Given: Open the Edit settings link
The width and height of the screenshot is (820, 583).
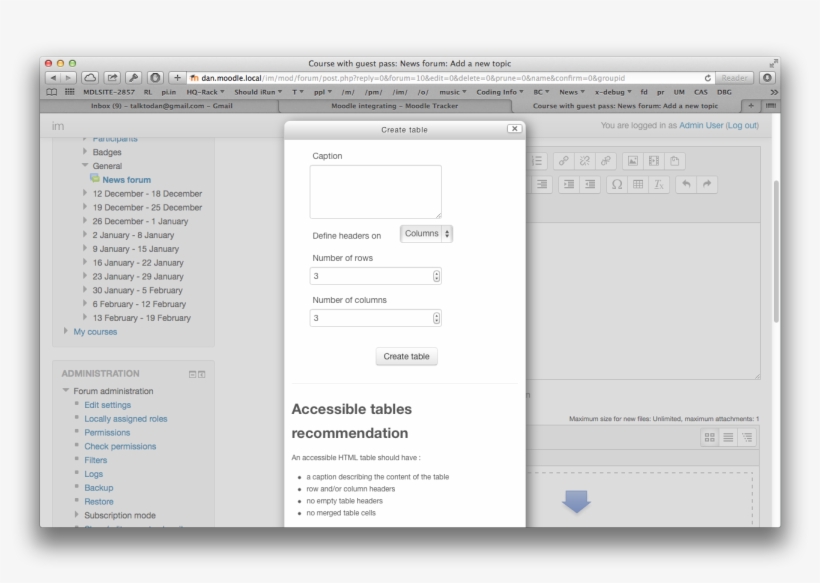Looking at the screenshot, I should (x=107, y=405).
